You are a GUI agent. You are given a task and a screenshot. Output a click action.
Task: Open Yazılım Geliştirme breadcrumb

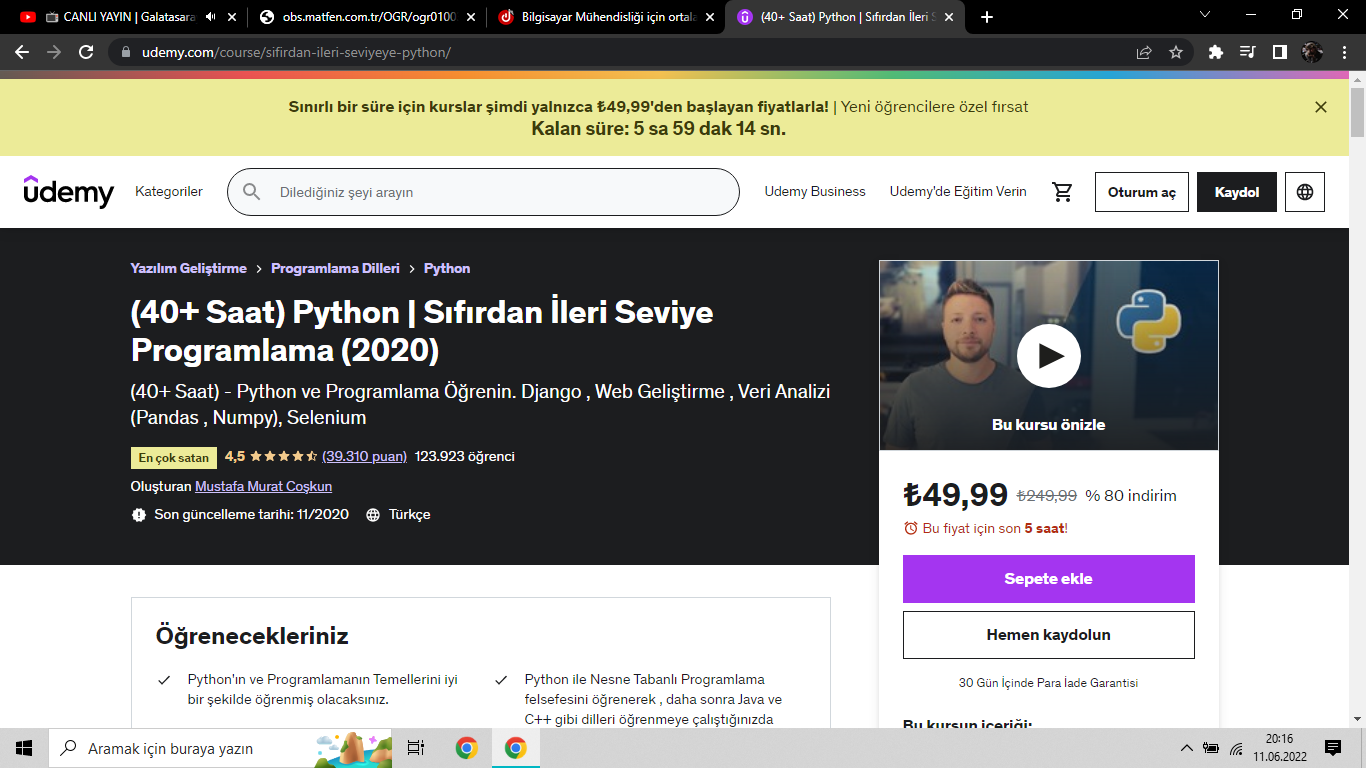188,268
